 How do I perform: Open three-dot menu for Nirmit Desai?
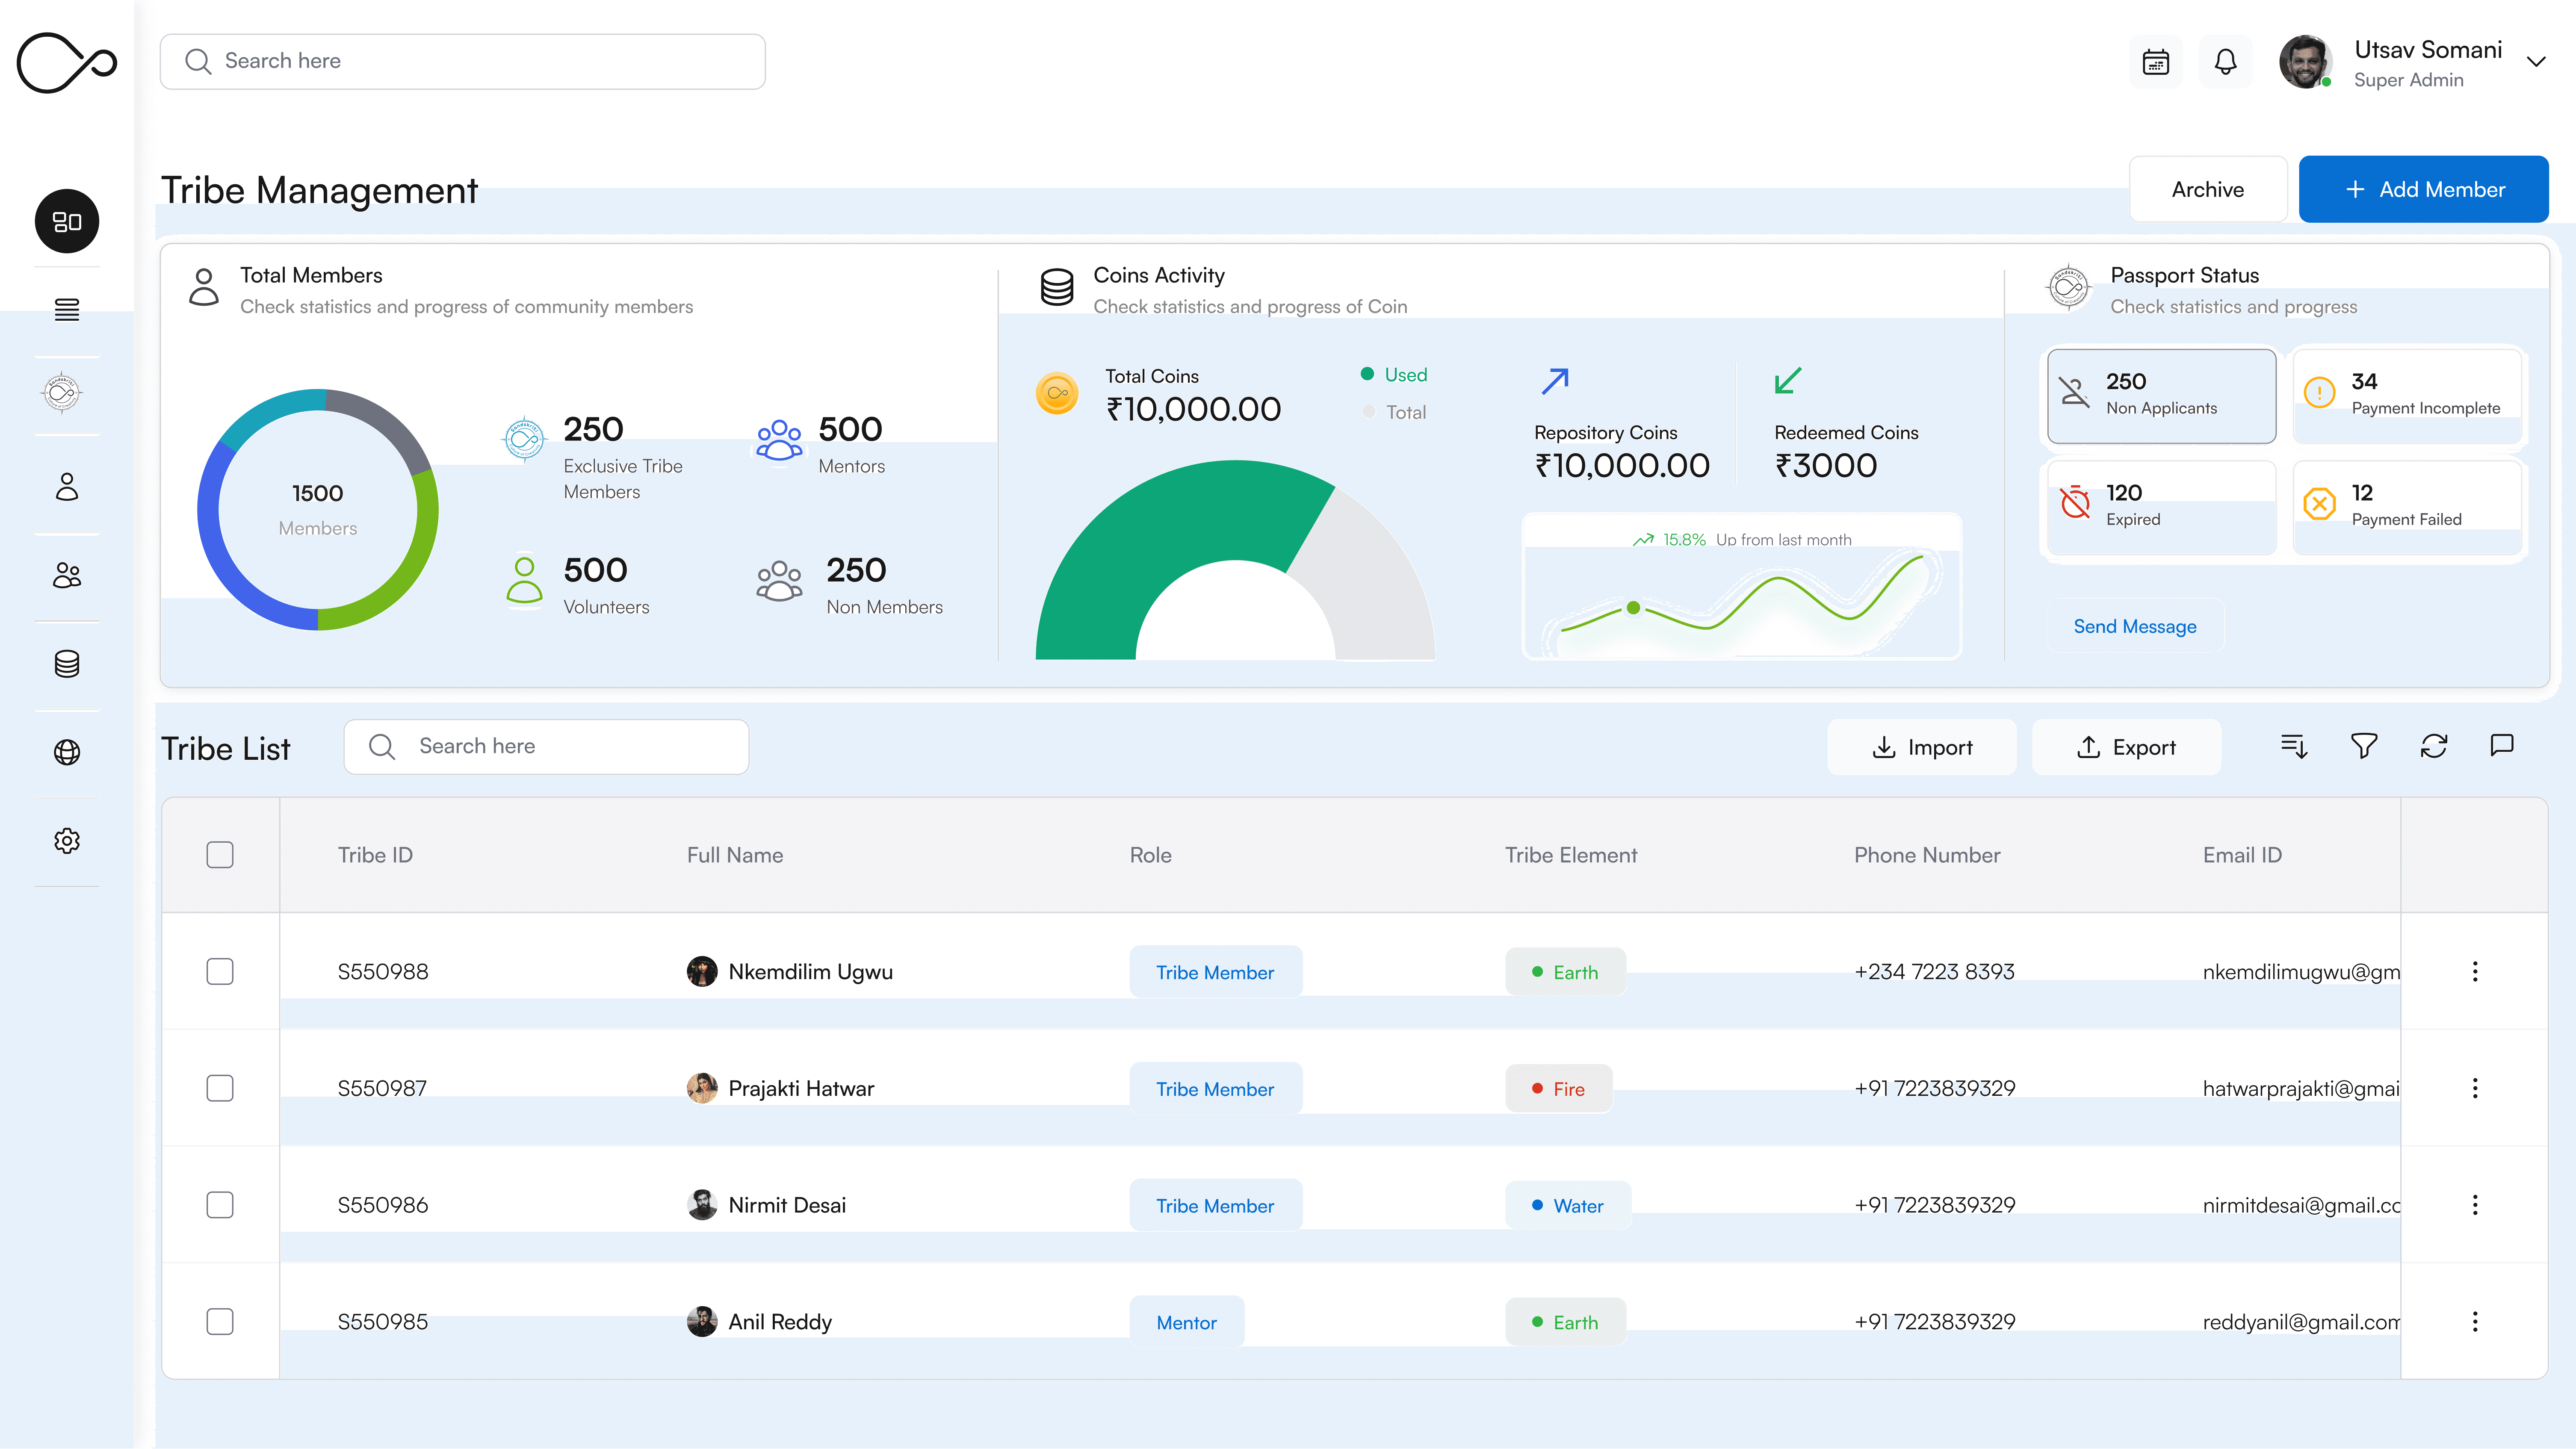[x=2475, y=1205]
